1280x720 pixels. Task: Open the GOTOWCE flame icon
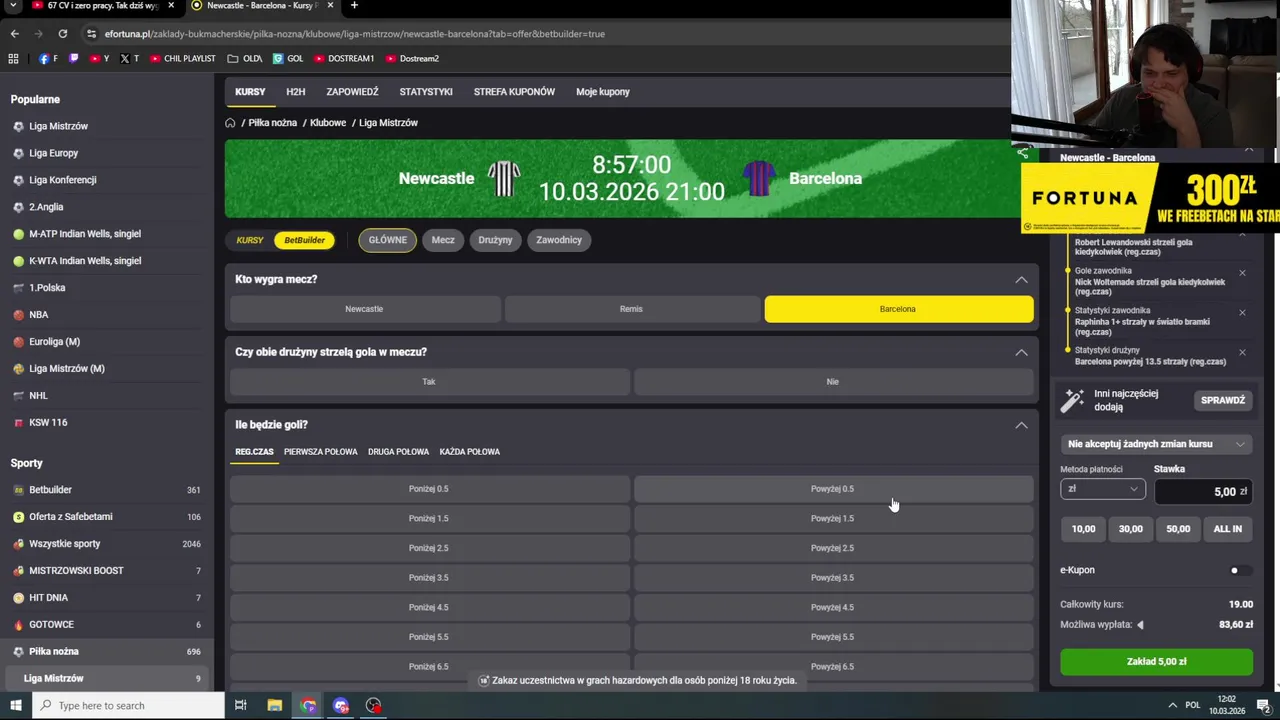coord(19,625)
